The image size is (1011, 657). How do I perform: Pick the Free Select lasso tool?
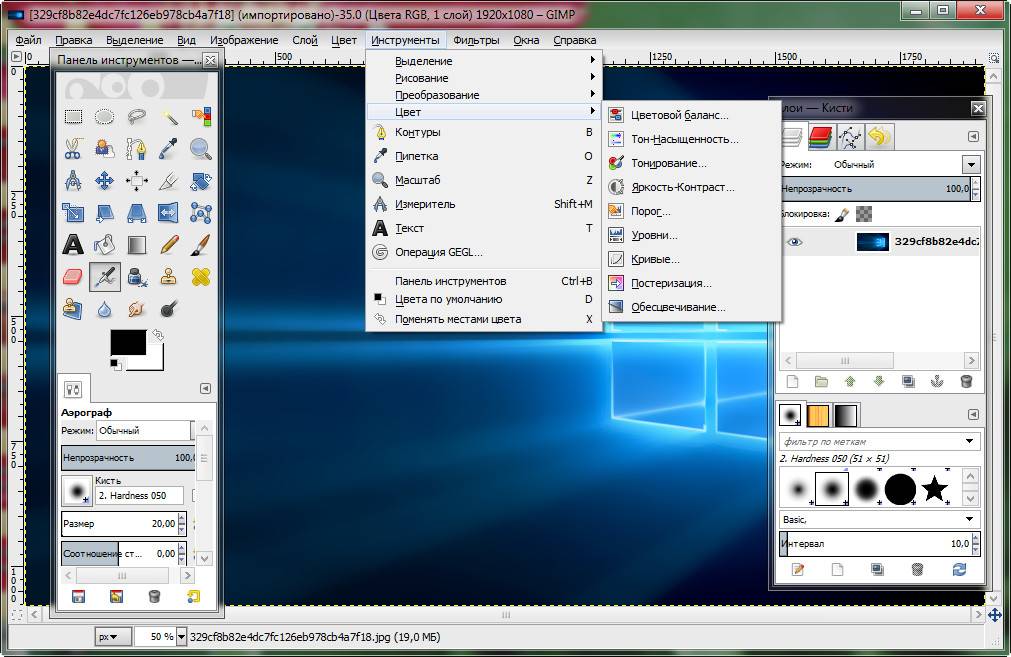coord(137,117)
